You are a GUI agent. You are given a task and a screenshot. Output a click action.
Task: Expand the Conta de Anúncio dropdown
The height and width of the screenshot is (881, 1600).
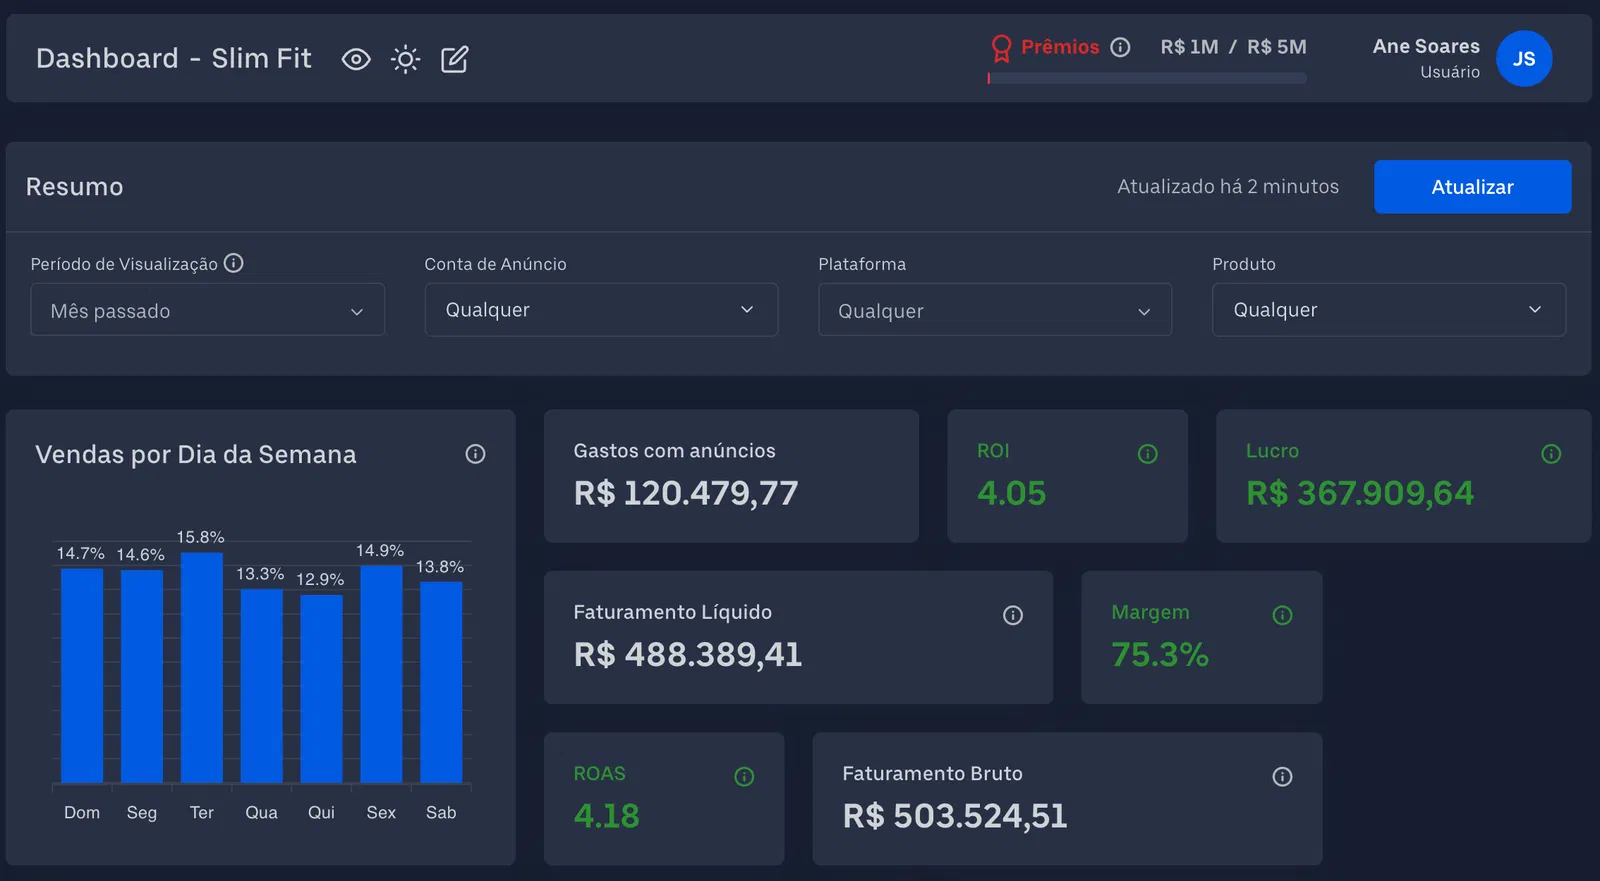pyautogui.click(x=601, y=310)
